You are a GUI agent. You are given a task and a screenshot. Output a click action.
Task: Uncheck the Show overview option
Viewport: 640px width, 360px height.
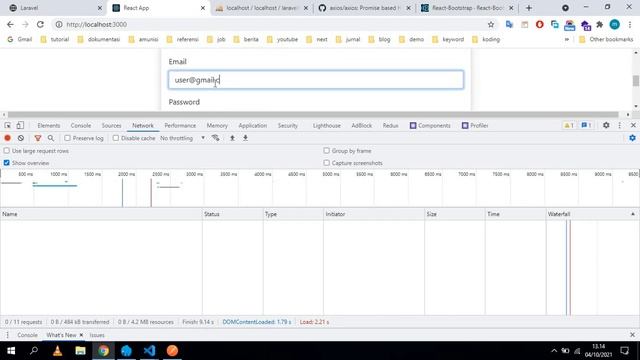point(7,163)
